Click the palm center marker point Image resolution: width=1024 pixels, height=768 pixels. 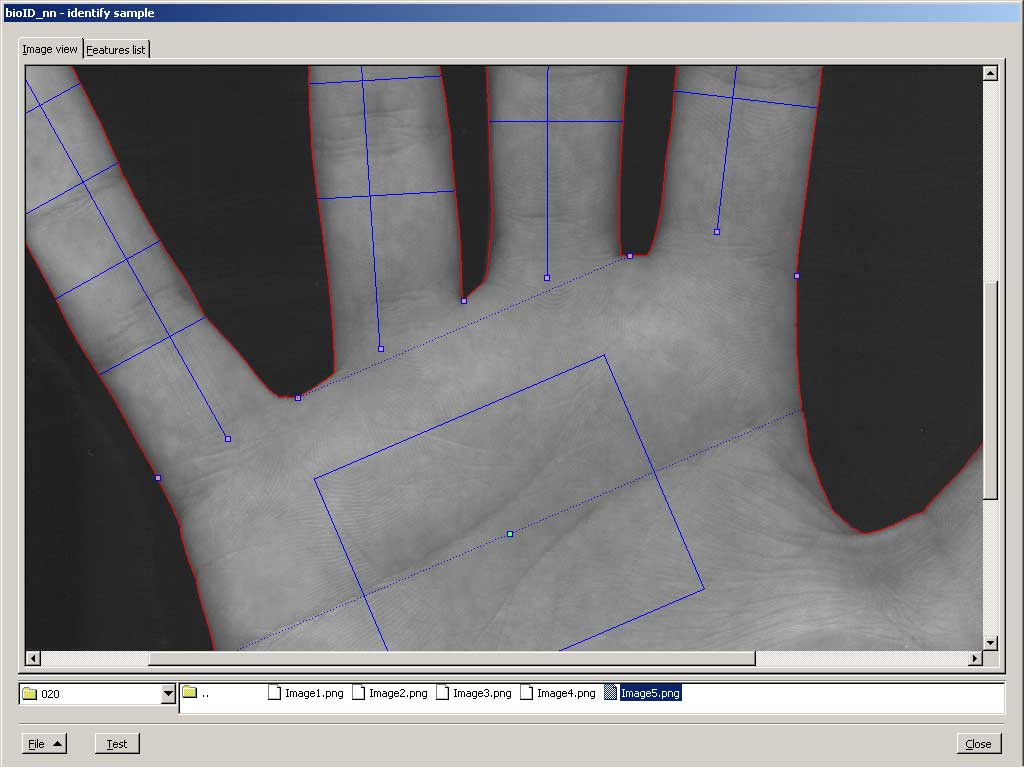click(510, 534)
